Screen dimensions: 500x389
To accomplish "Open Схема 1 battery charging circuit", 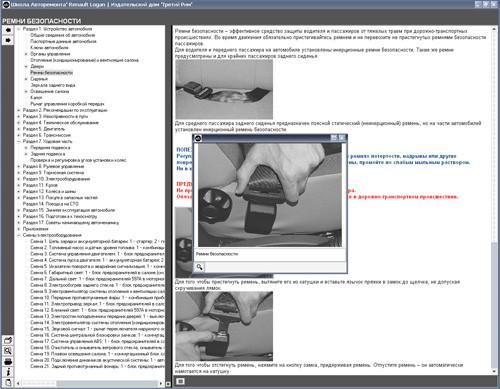I will pos(97,241).
